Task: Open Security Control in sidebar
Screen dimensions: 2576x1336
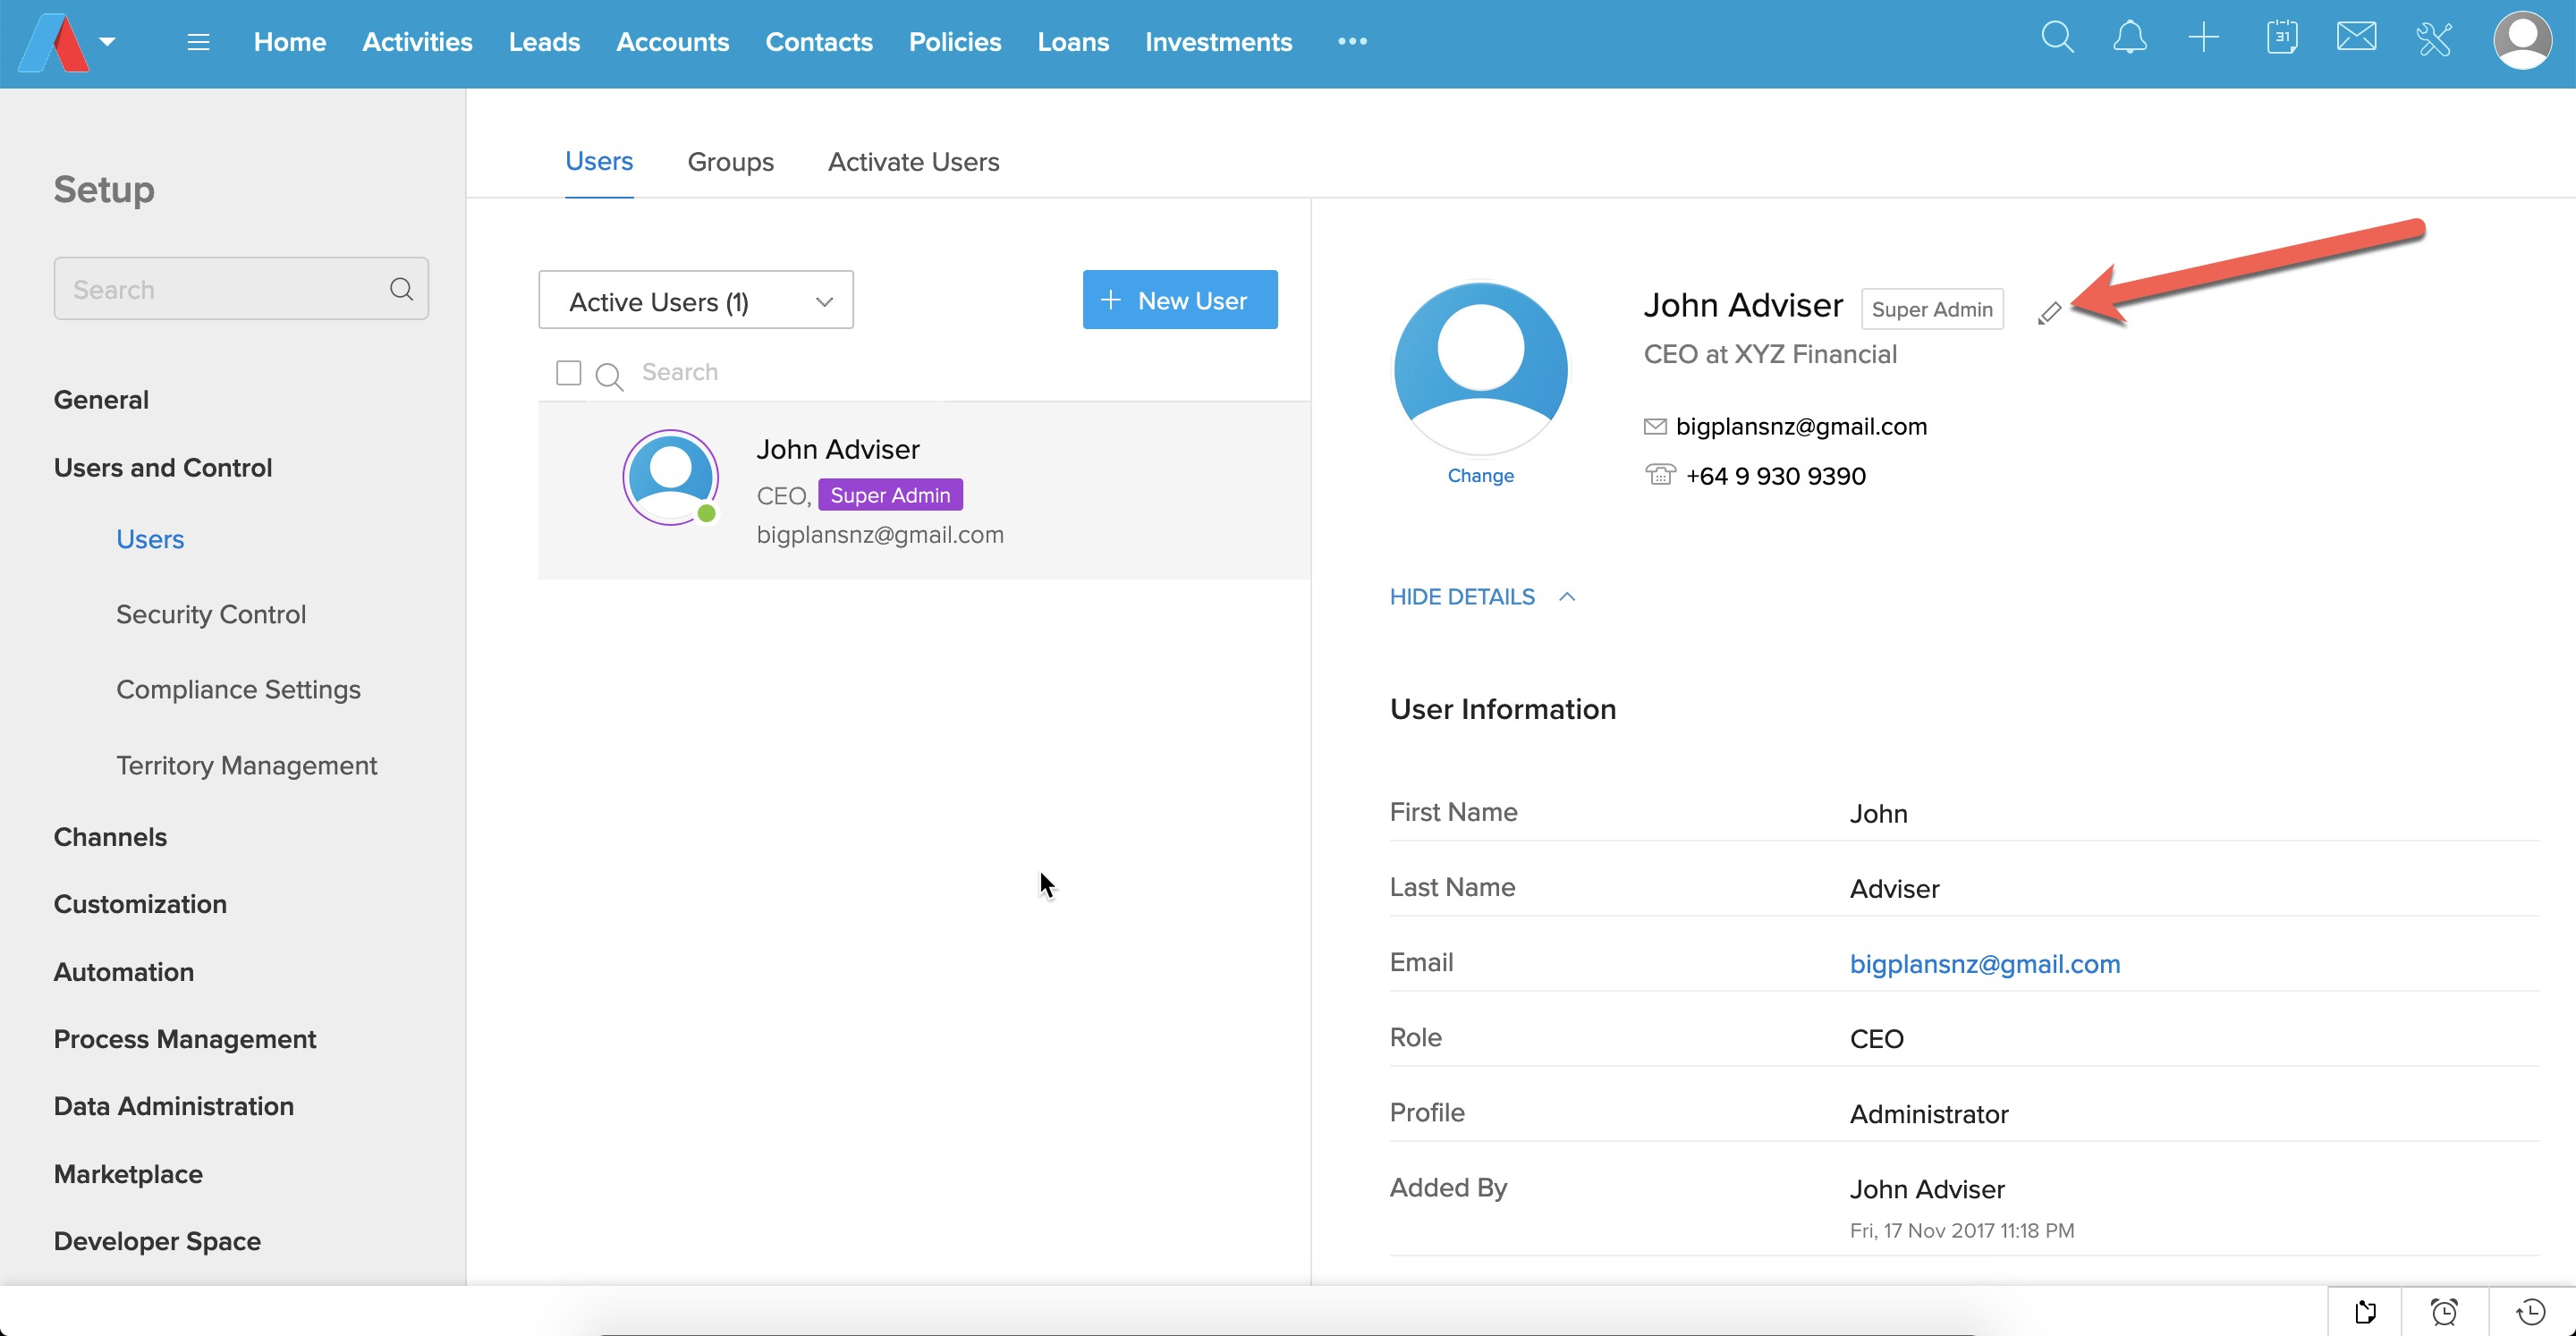Action: [211, 614]
